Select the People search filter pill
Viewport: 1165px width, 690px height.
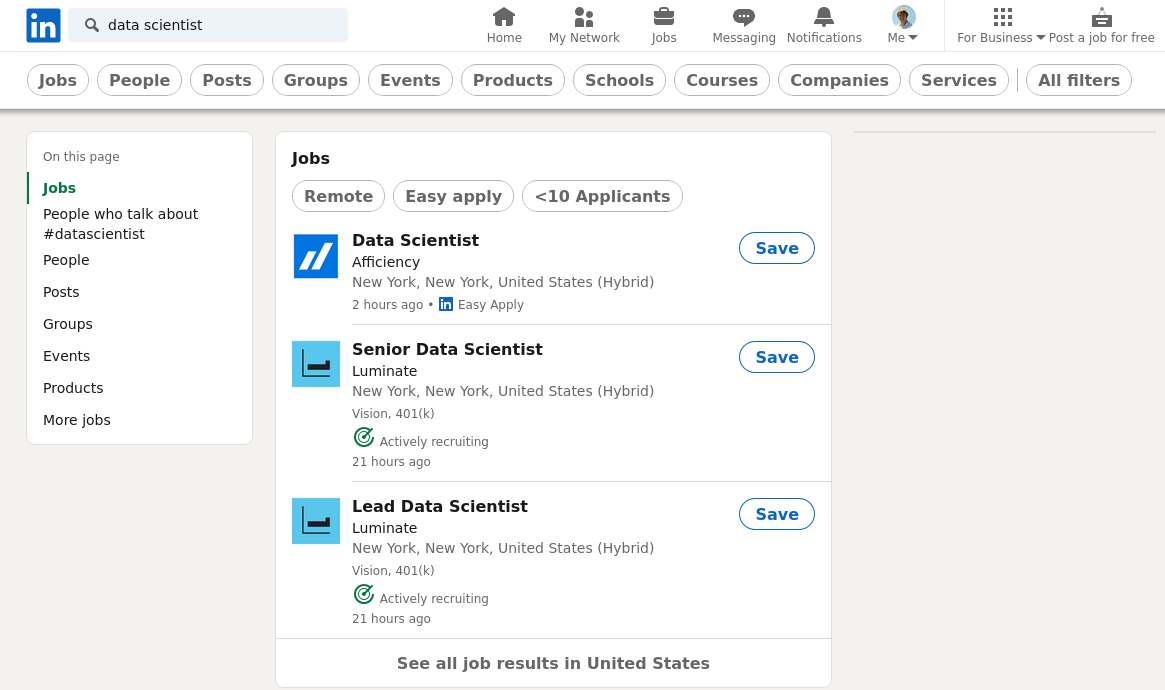pyautogui.click(x=140, y=80)
